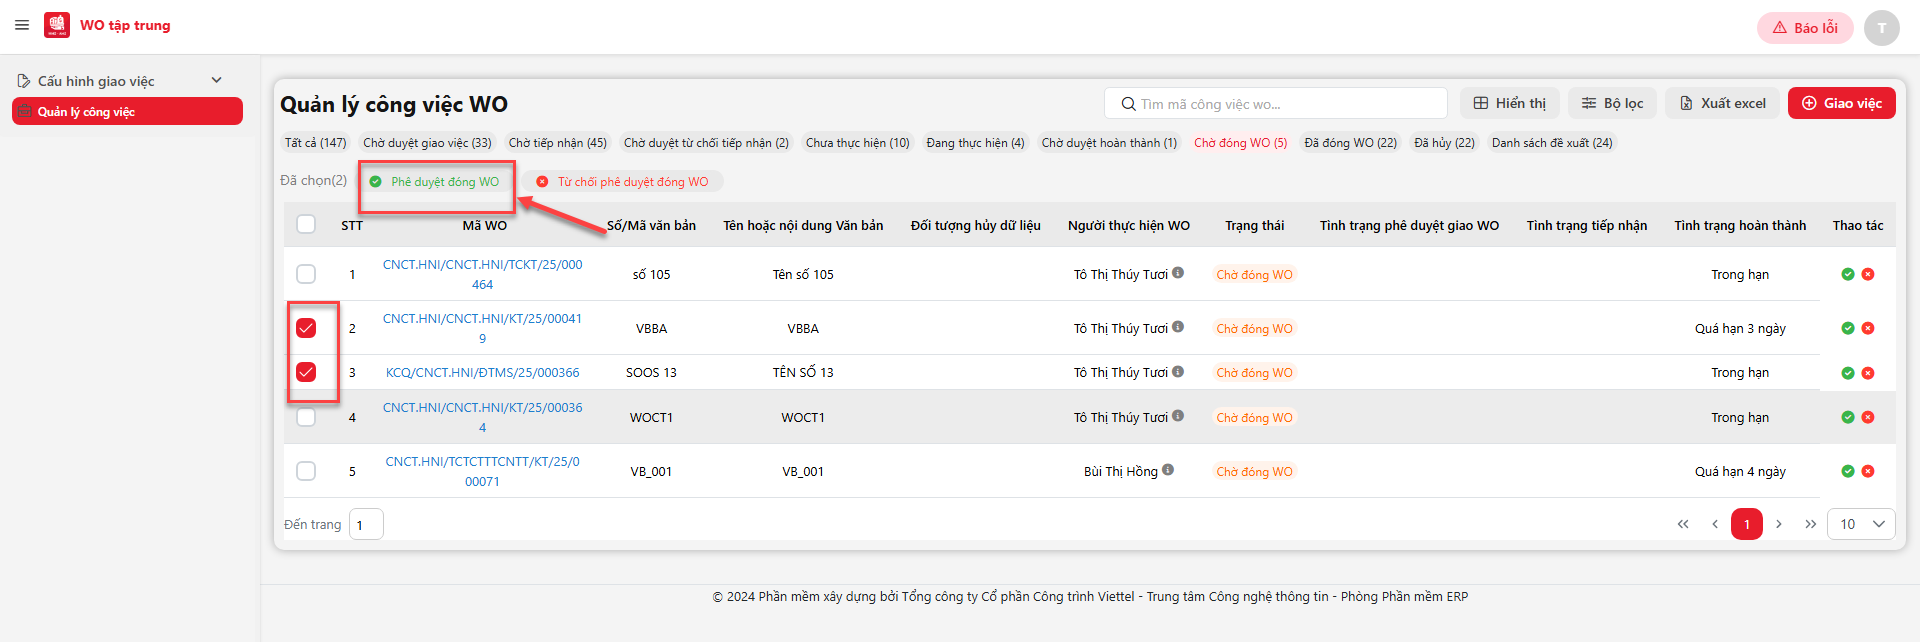Focus the Tìm mã công việc search field
Image resolution: width=1920 pixels, height=642 pixels.
click(1276, 103)
